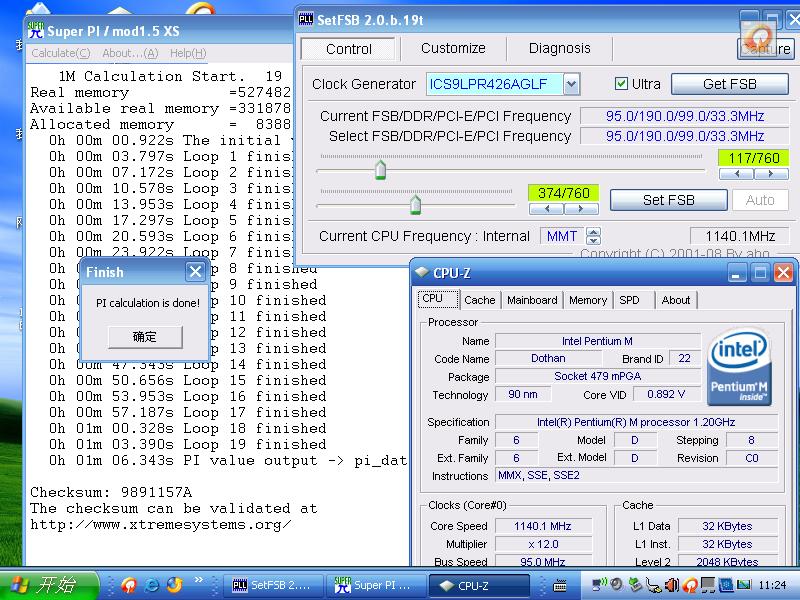Screen dimensions: 800x600
Task: Open the Start menu button
Action: click(48, 585)
